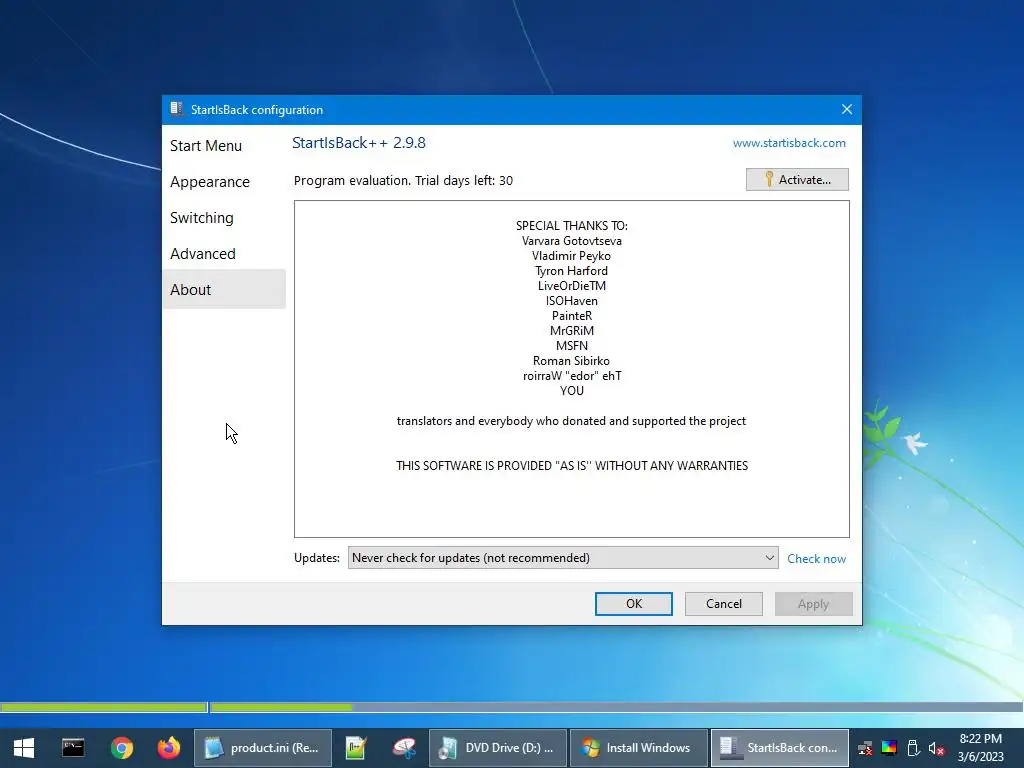Click the LiveOrDieTM credit line
This screenshot has height=768, width=1024.
(x=571, y=286)
